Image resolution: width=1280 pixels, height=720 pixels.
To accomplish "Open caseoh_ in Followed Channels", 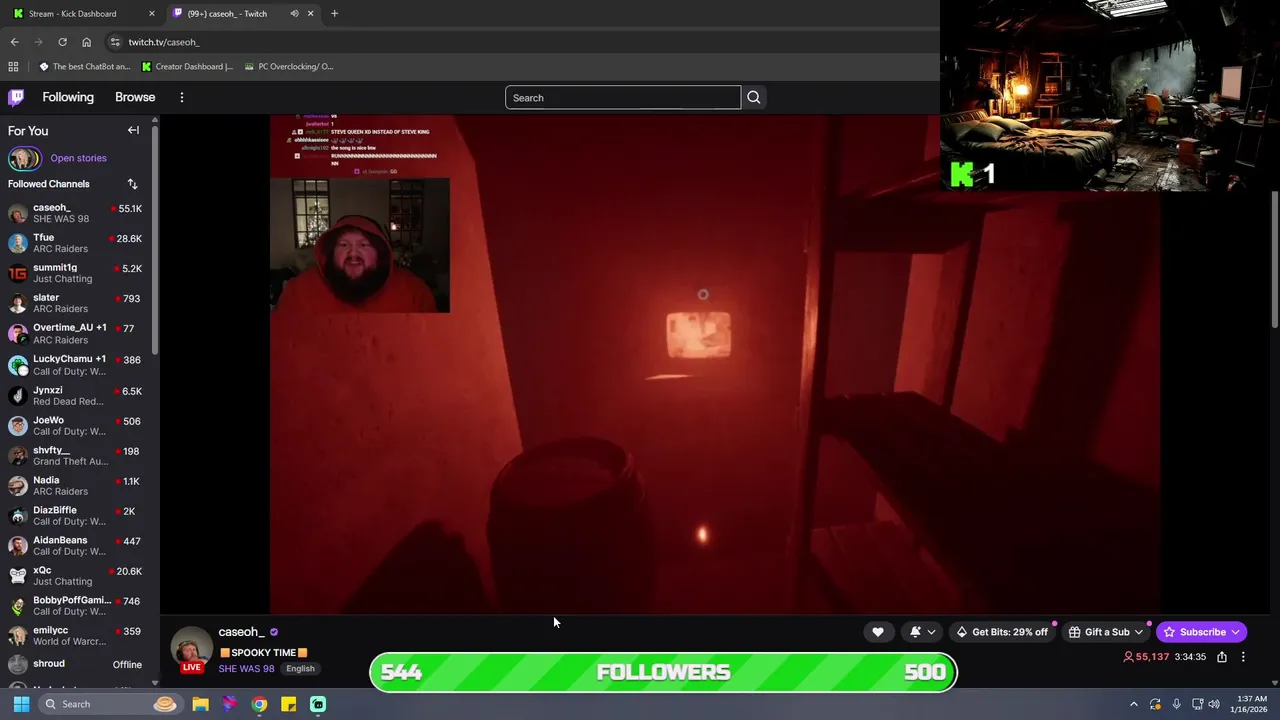I will click(76, 213).
